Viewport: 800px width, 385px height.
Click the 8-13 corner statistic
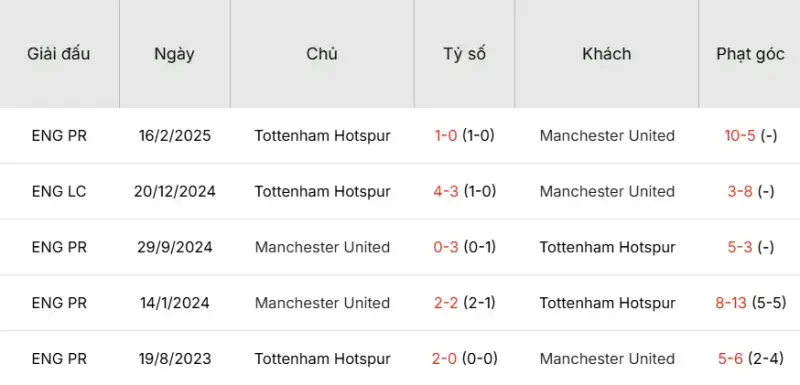(731, 303)
